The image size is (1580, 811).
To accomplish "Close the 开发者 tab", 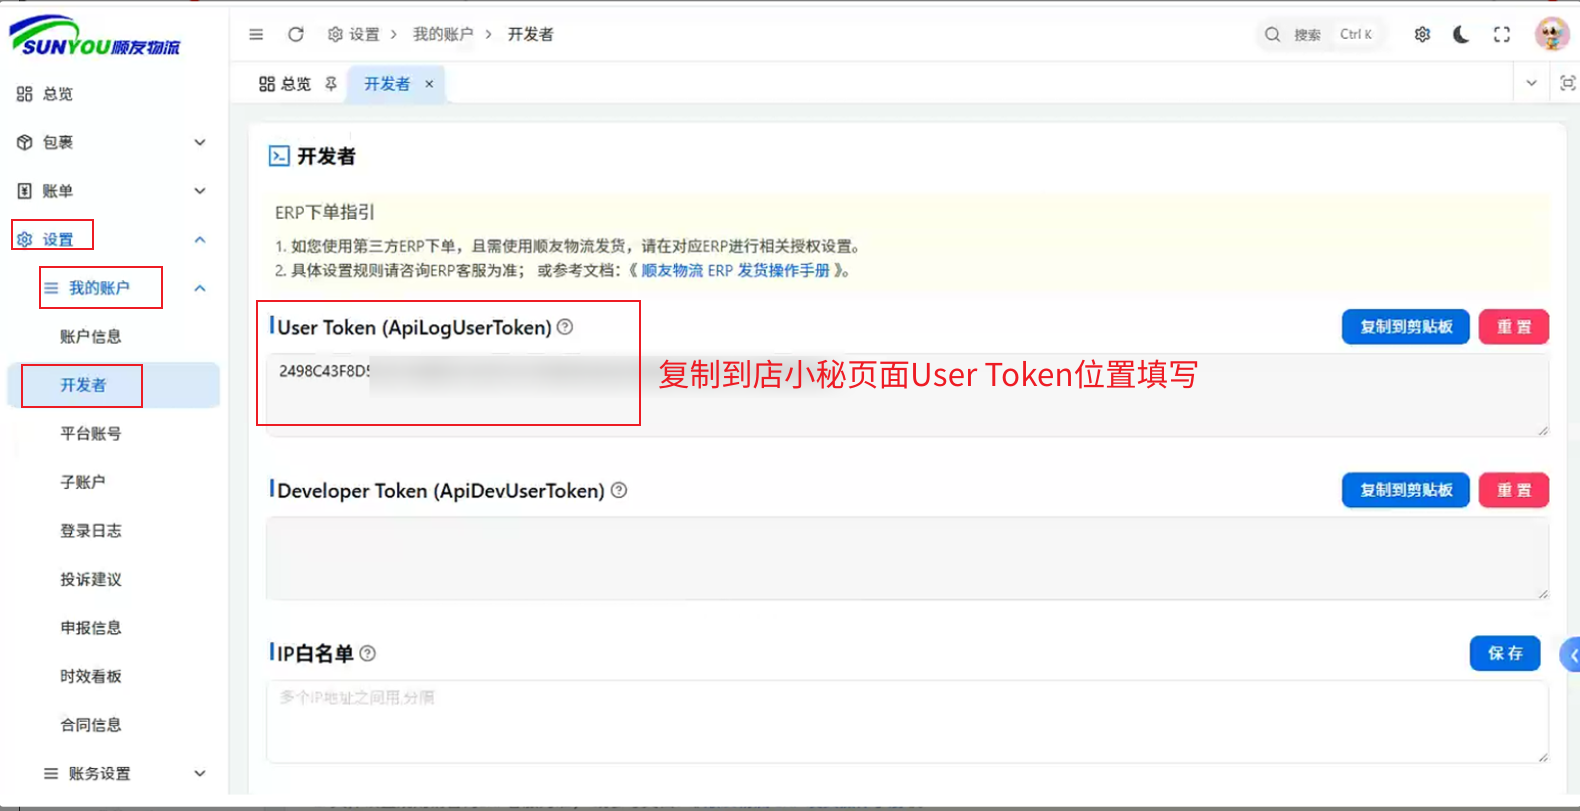I will pyautogui.click(x=429, y=84).
